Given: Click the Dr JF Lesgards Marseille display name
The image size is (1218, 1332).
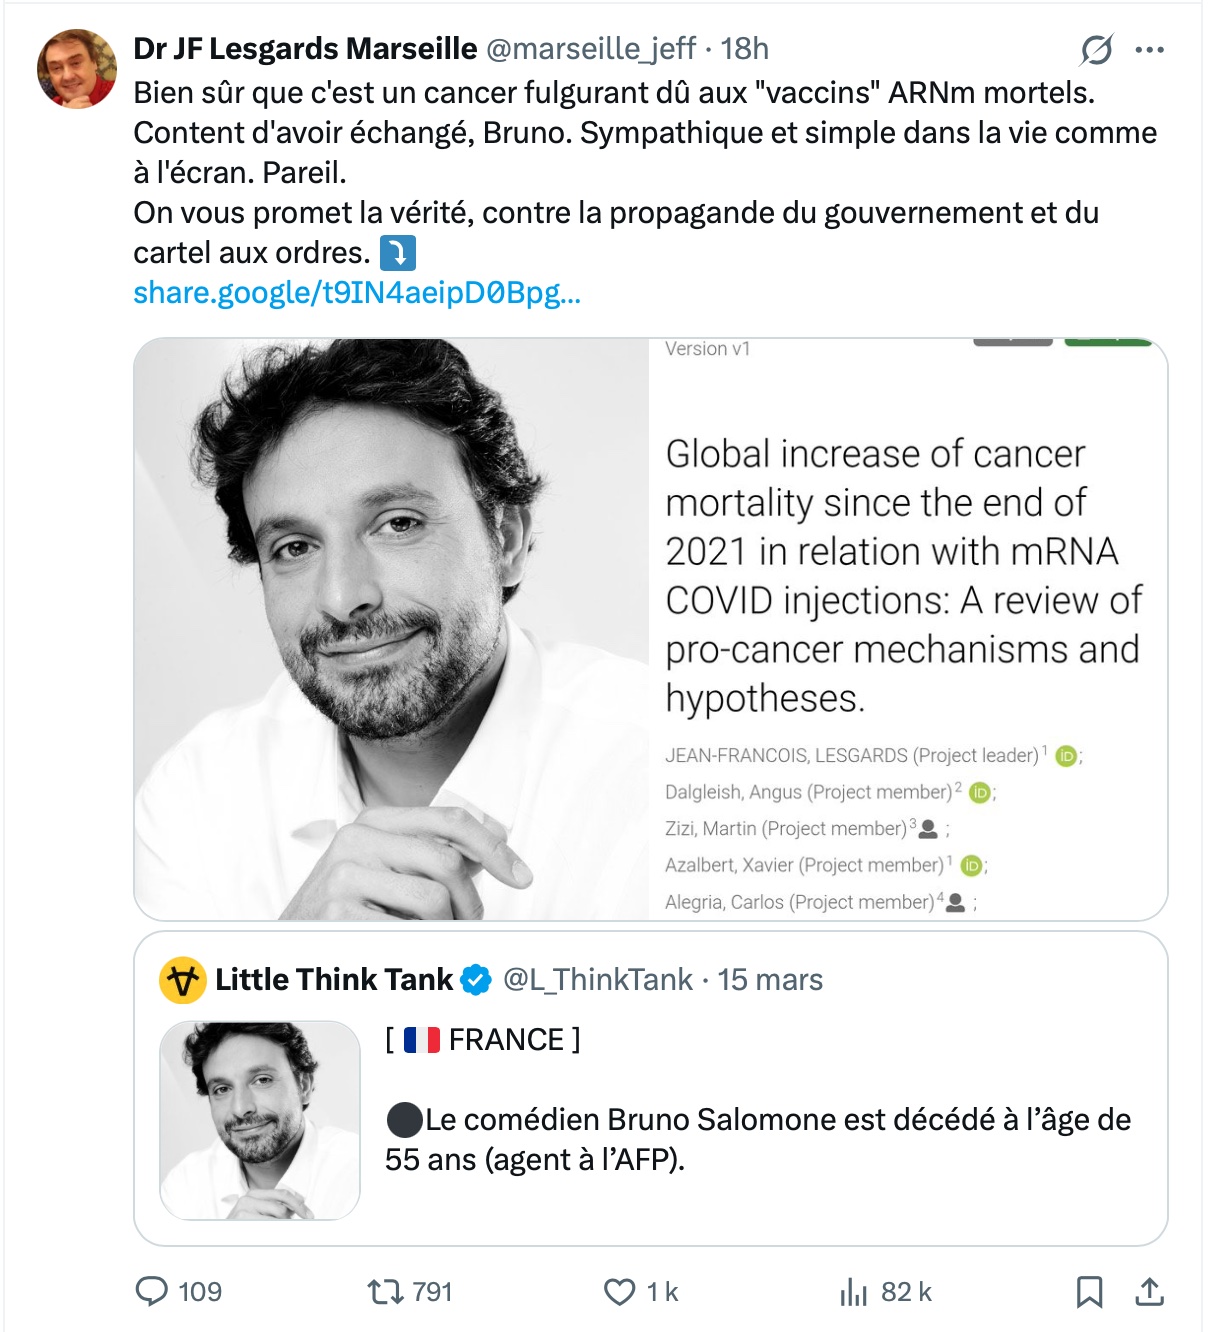Looking at the screenshot, I should [305, 48].
